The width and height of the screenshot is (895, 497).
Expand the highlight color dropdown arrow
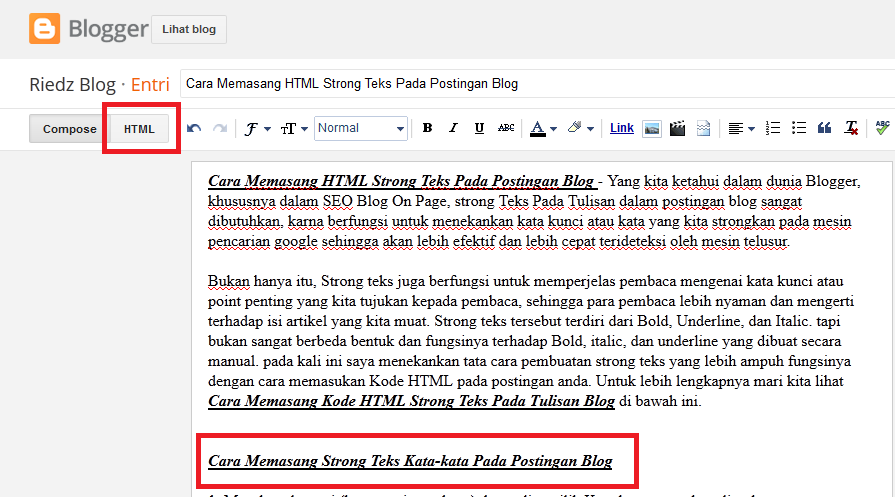[x=591, y=130]
